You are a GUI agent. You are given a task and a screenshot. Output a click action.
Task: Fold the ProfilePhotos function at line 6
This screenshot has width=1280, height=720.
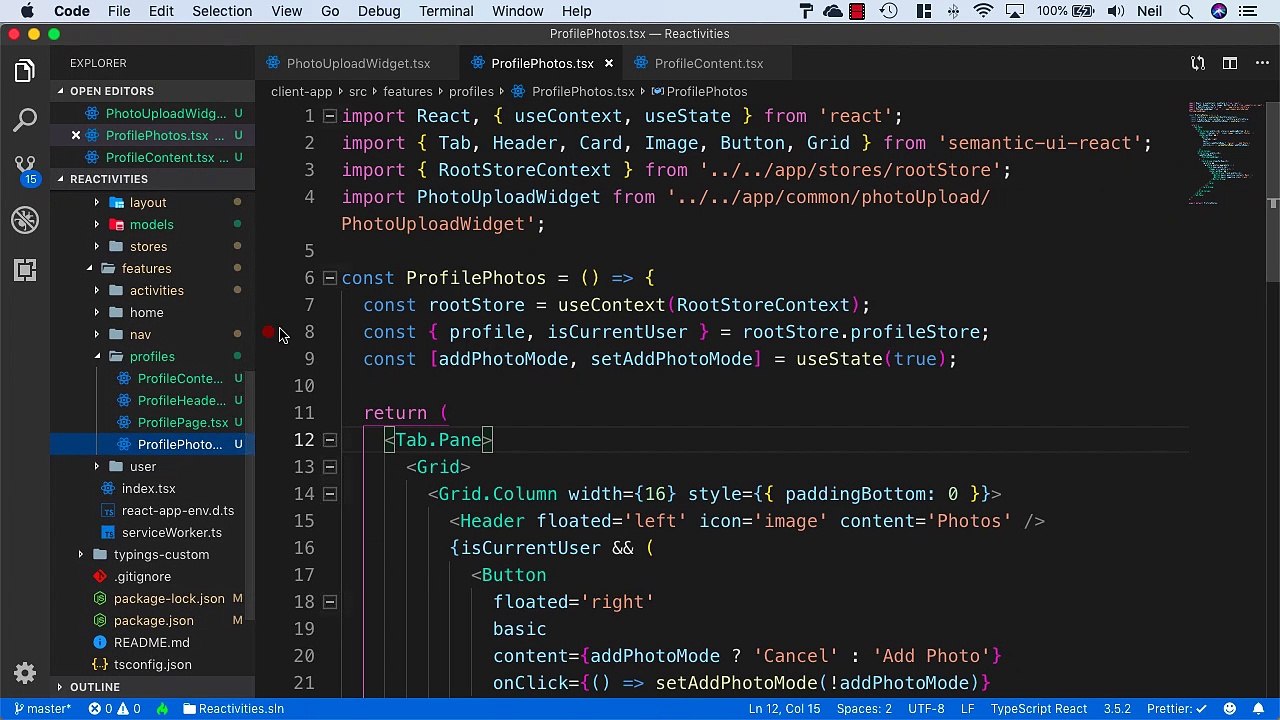pyautogui.click(x=329, y=278)
